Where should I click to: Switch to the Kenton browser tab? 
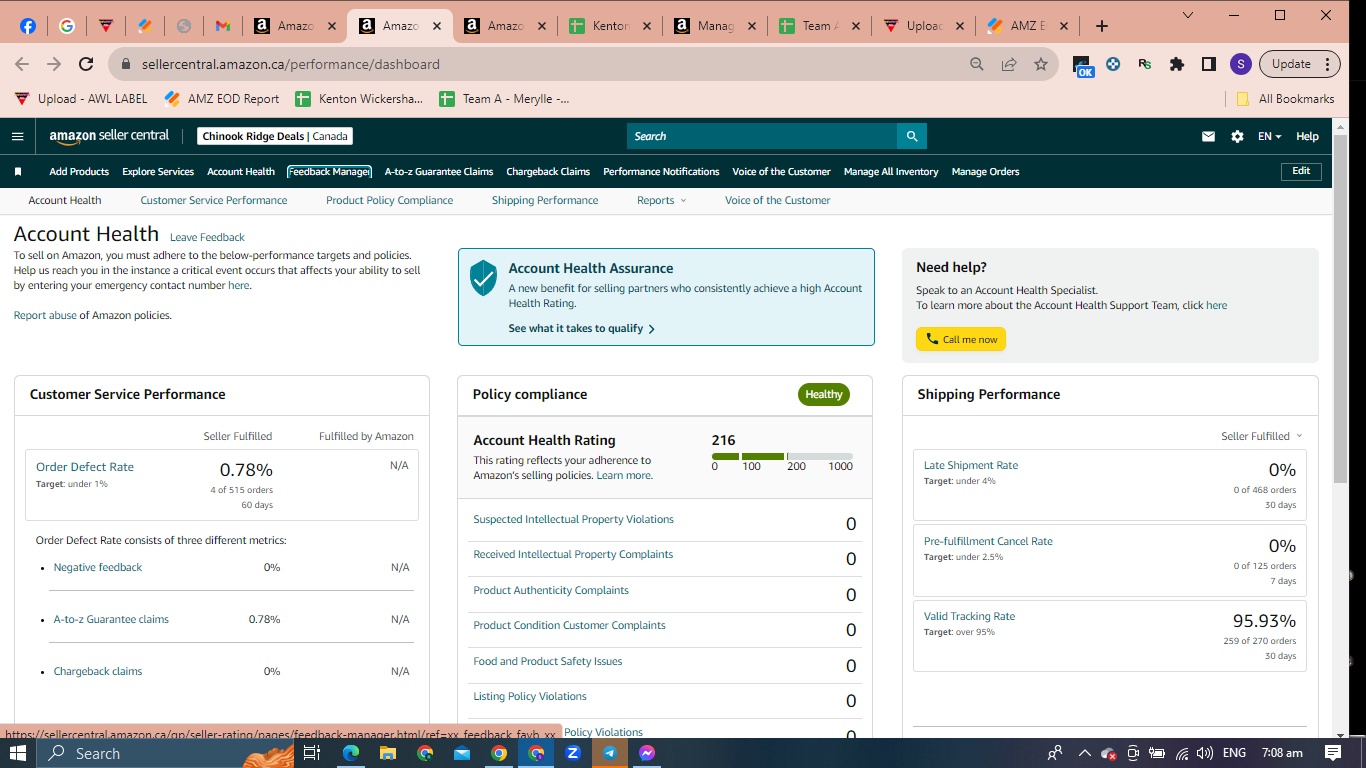pos(609,26)
